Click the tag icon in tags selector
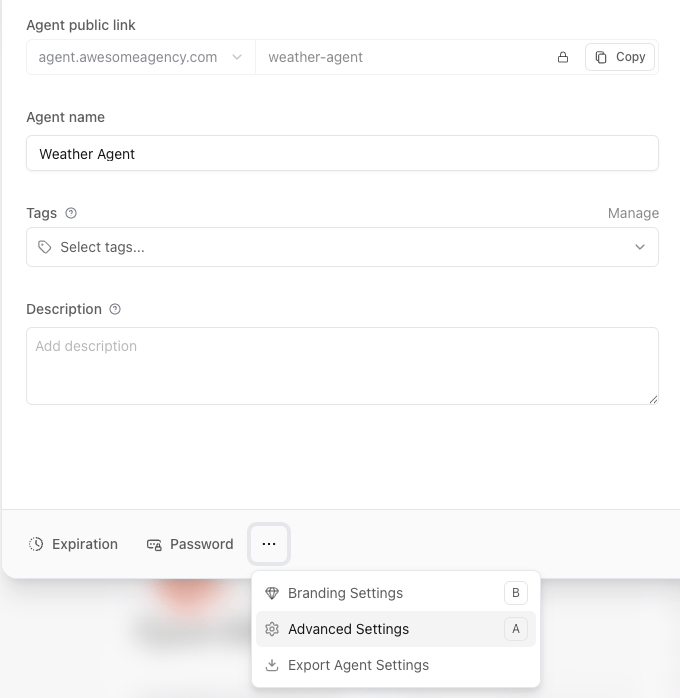Screen dimensions: 680x698 click(45, 247)
